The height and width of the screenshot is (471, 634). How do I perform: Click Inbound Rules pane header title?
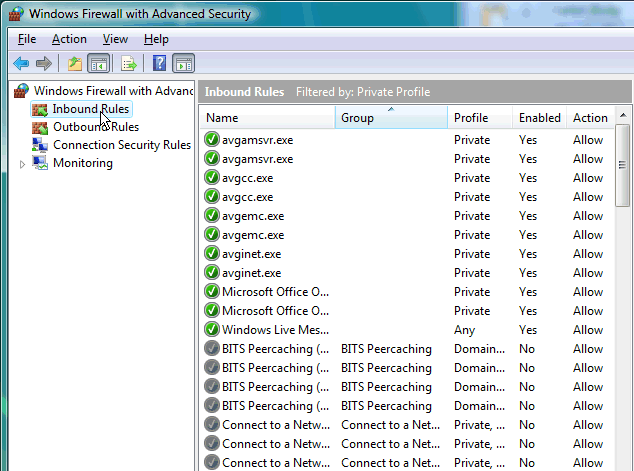(x=244, y=92)
